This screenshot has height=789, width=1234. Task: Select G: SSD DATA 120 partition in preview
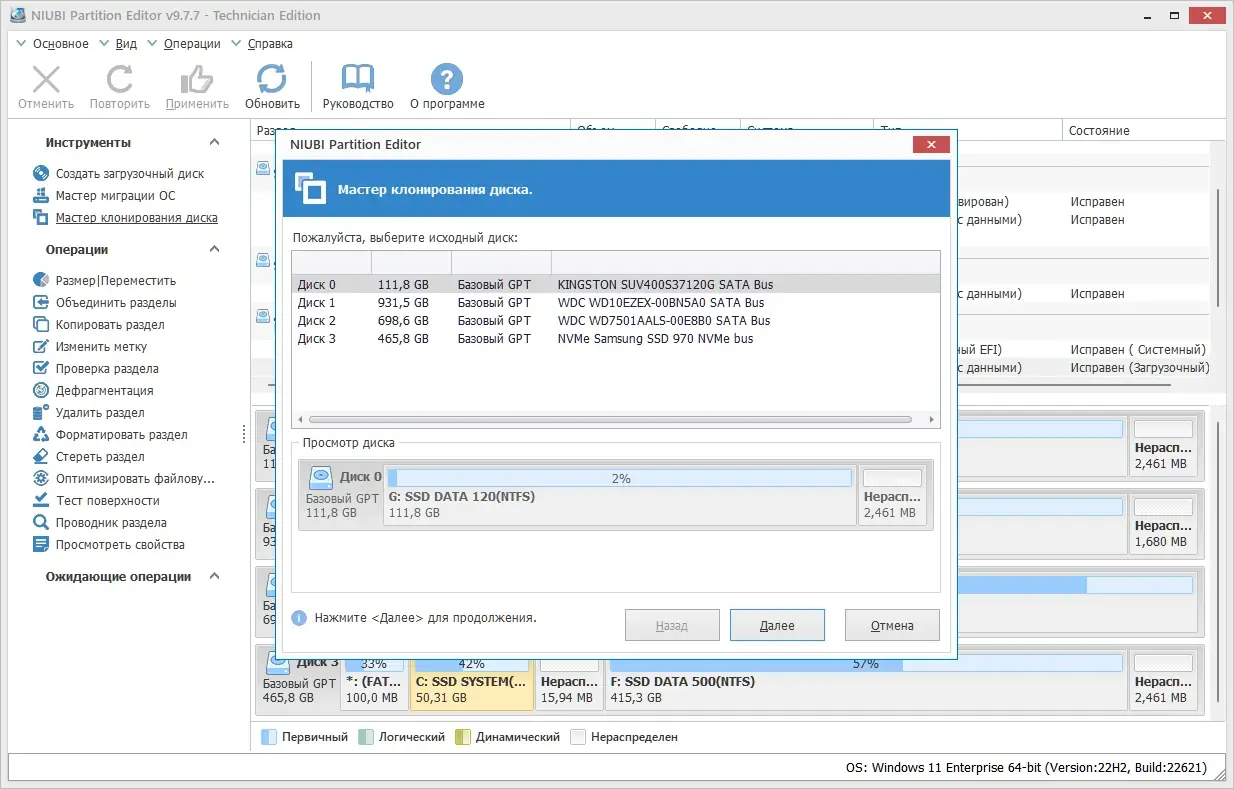pyautogui.click(x=620, y=493)
